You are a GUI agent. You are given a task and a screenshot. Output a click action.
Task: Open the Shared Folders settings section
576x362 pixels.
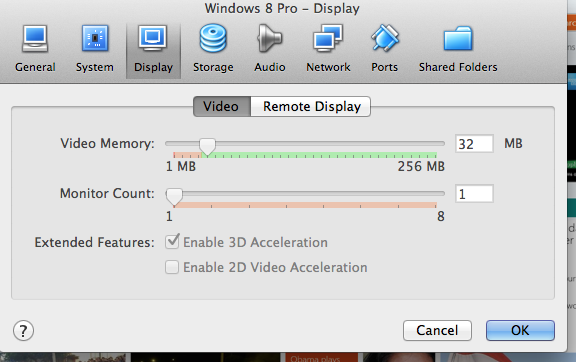[x=458, y=49]
